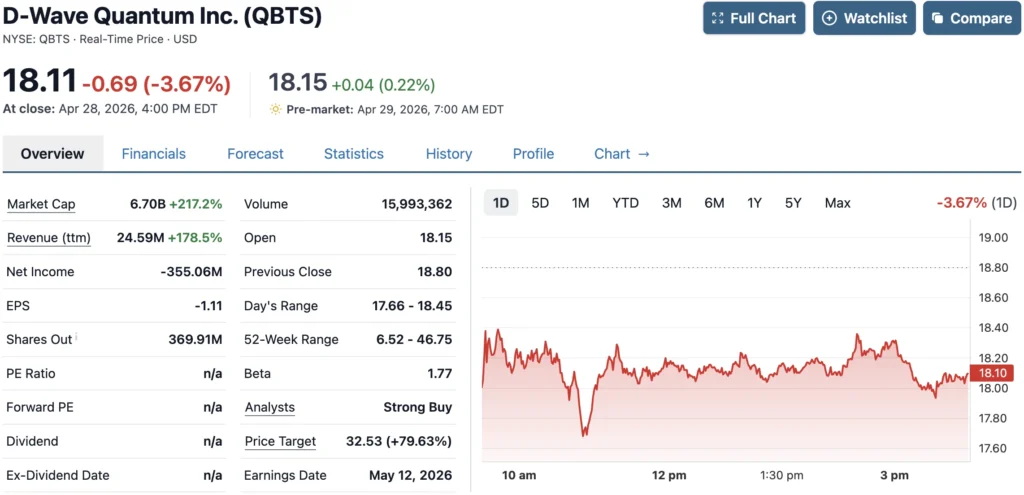The width and height of the screenshot is (1024, 495).
Task: Select the Max chart range
Action: [837, 203]
